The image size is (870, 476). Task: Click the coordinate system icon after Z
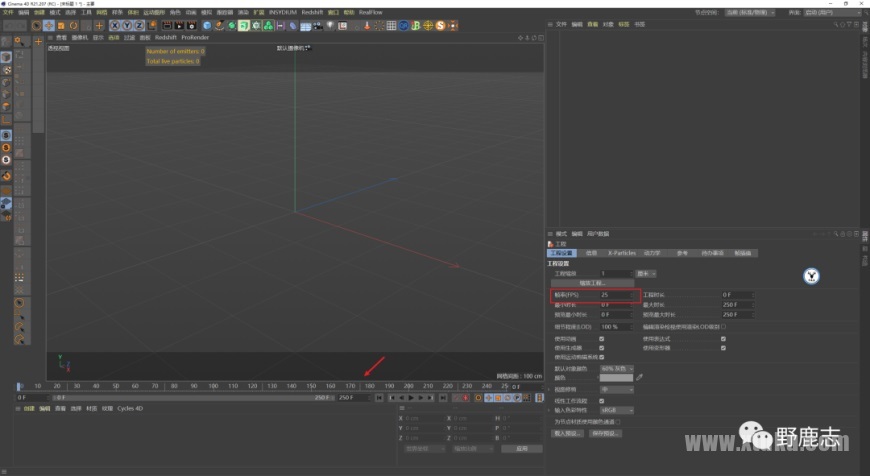click(x=152, y=26)
